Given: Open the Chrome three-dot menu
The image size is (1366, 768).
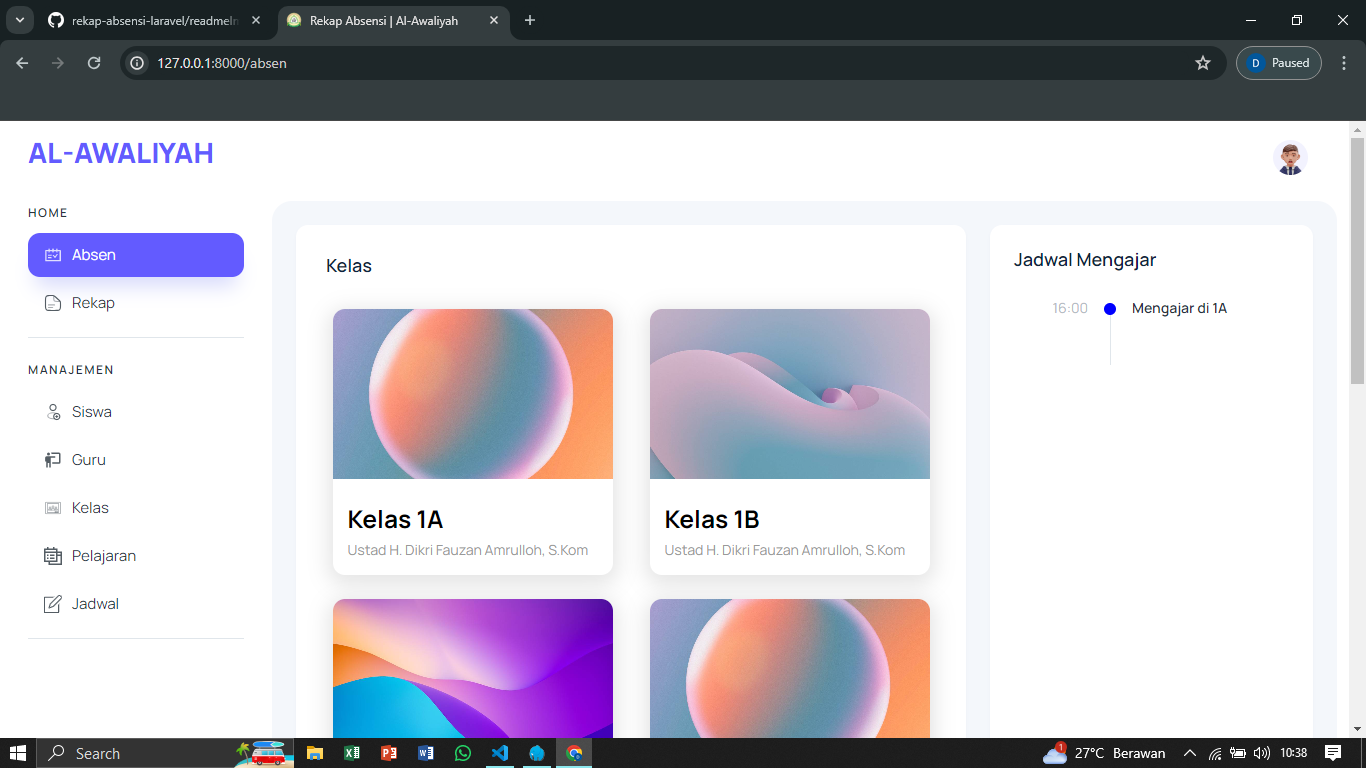Looking at the screenshot, I should click(x=1344, y=63).
